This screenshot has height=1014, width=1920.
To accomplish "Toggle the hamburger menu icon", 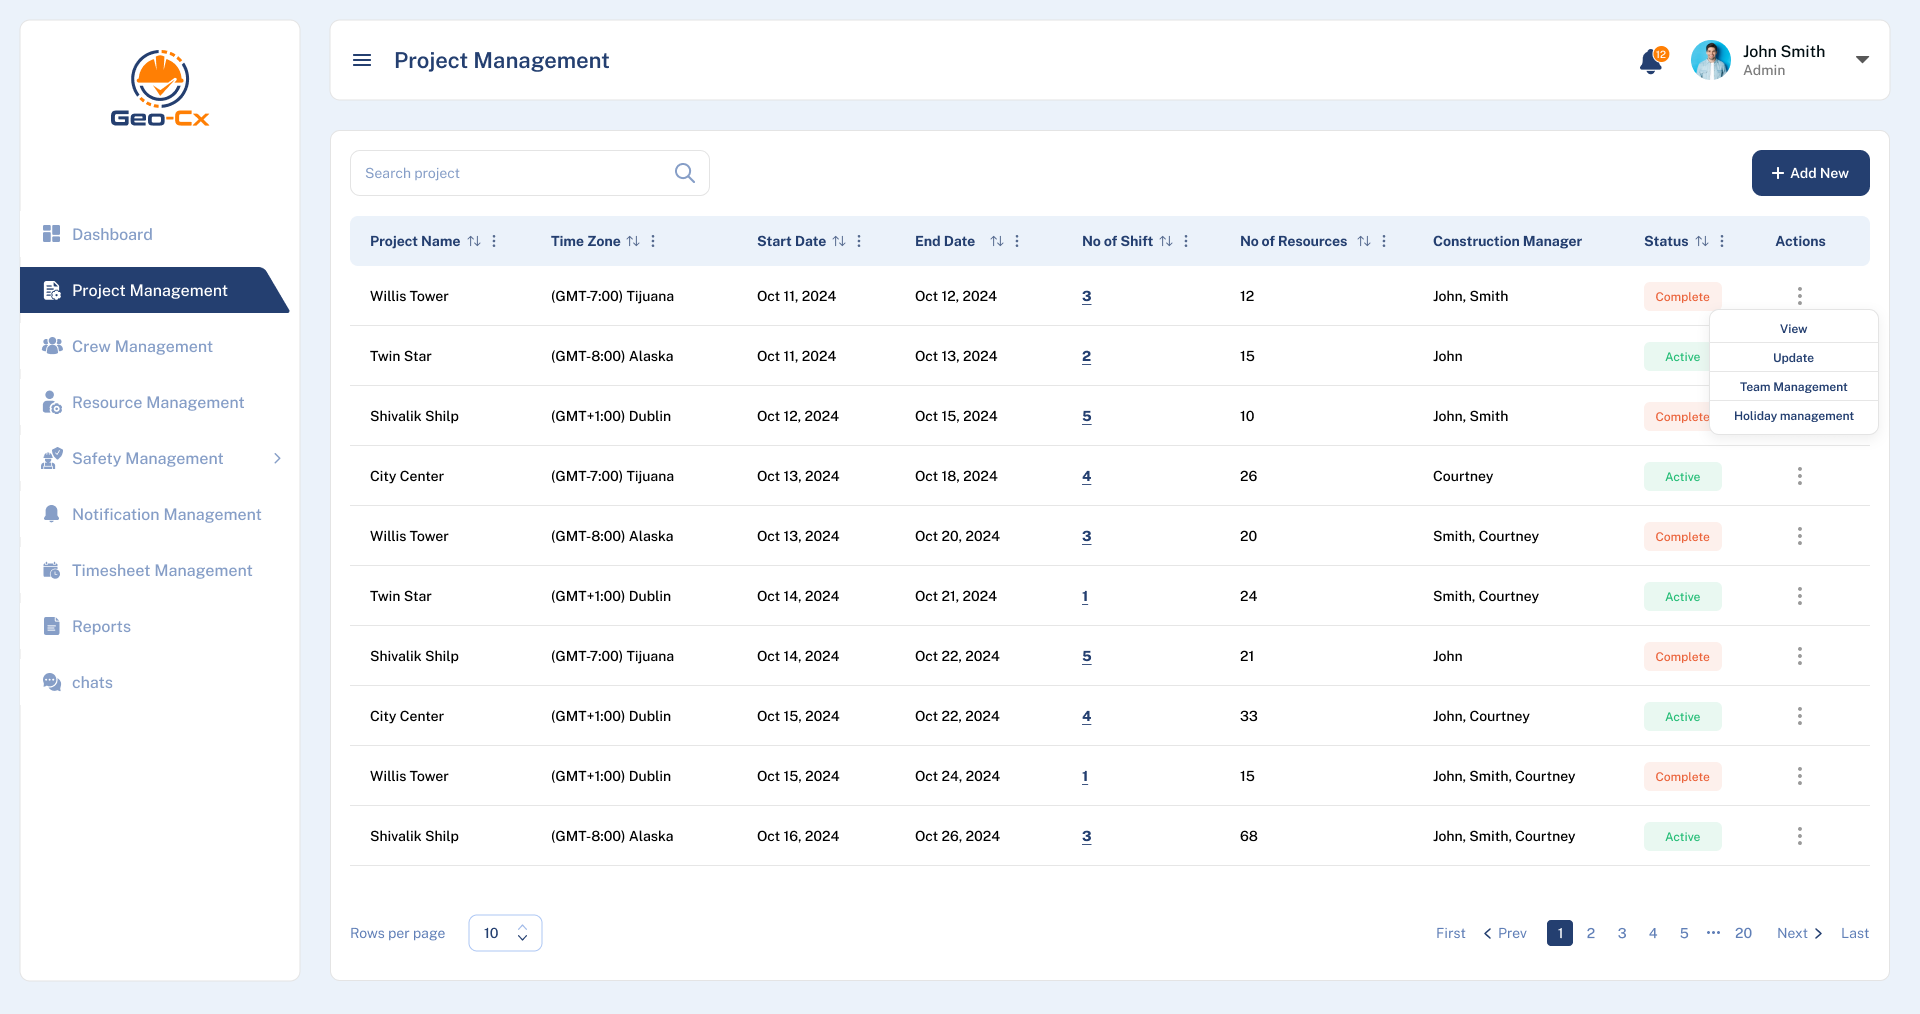I will click(x=362, y=60).
